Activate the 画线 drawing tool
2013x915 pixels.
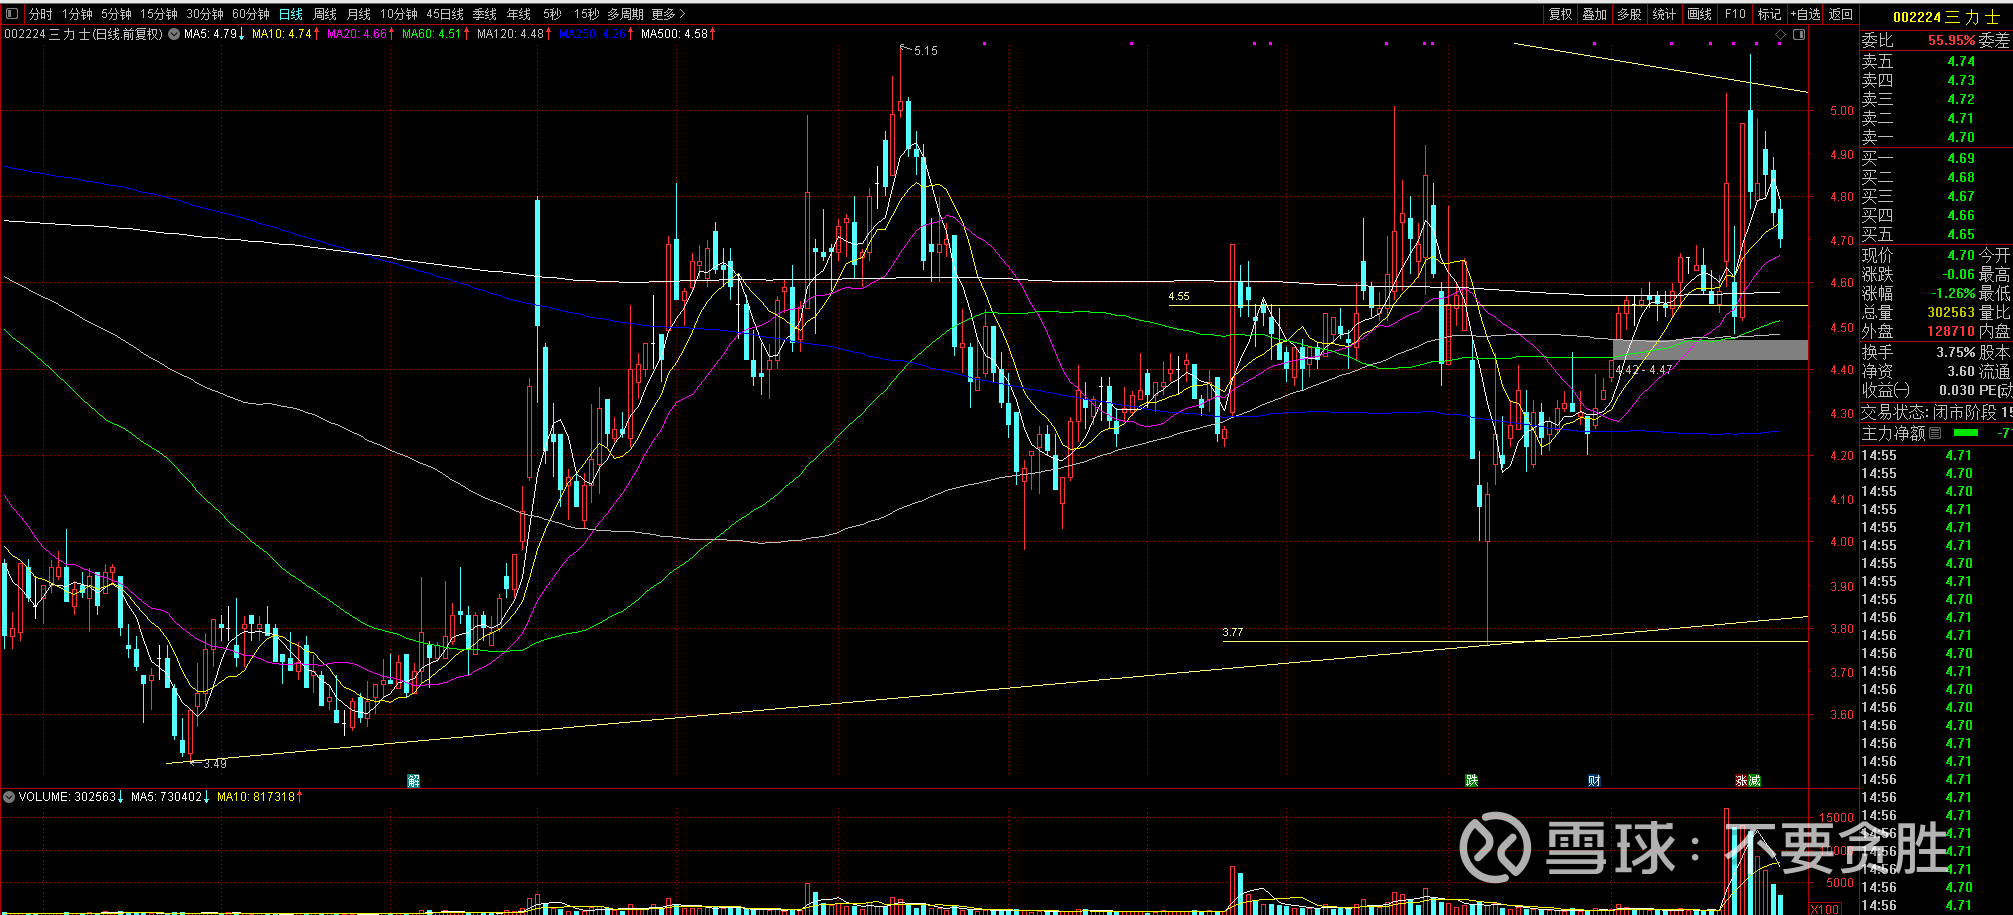click(x=1699, y=14)
